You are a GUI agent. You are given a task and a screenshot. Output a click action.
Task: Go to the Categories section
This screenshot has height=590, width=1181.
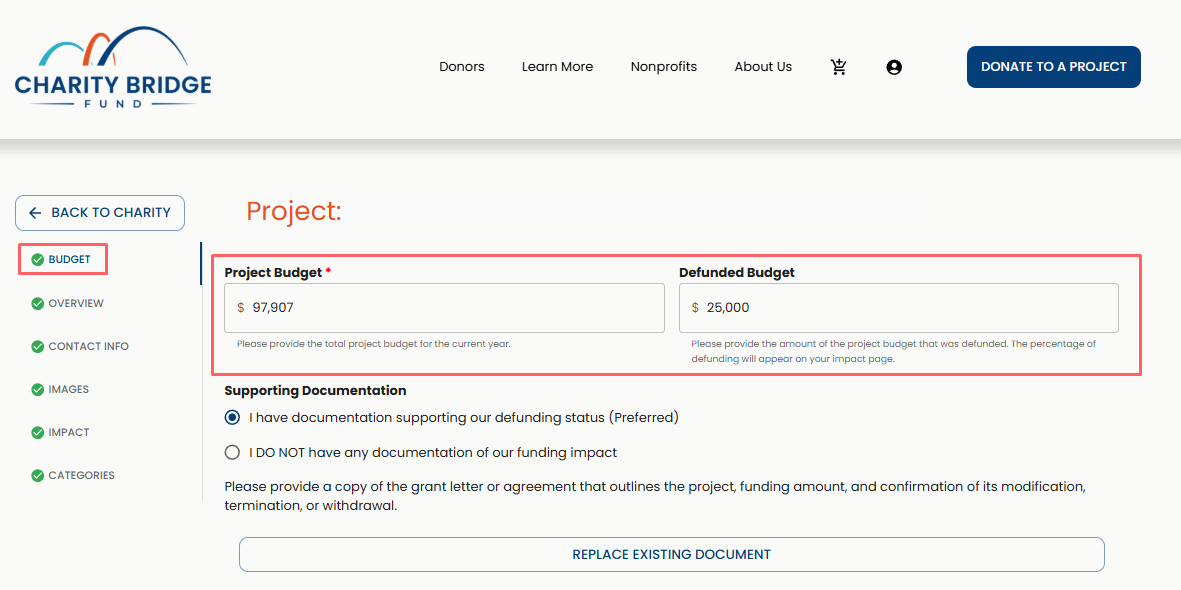pos(81,475)
